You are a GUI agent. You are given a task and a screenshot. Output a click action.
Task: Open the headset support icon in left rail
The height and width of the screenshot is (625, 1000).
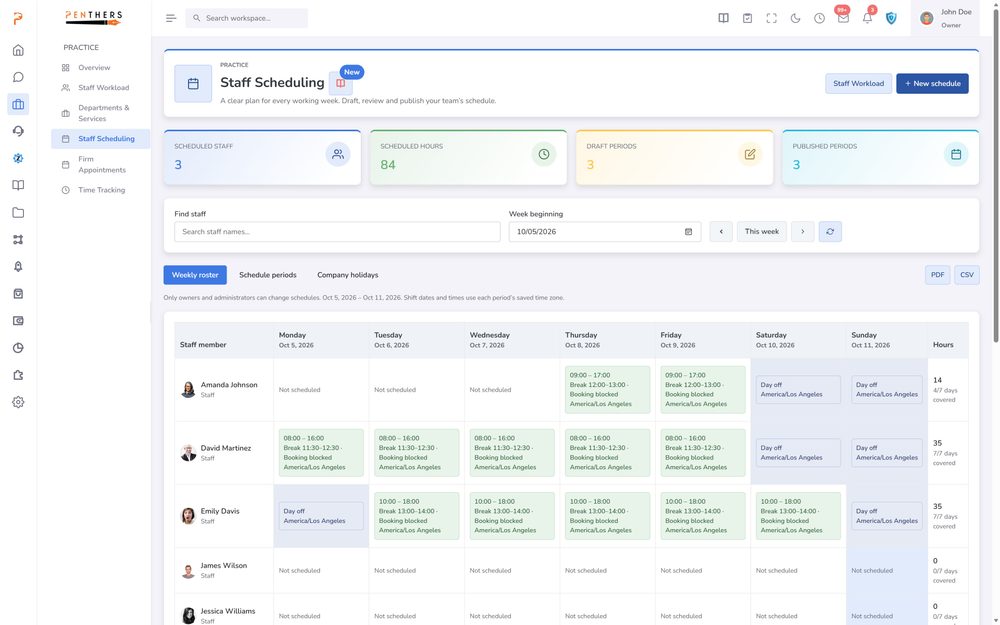click(x=18, y=131)
